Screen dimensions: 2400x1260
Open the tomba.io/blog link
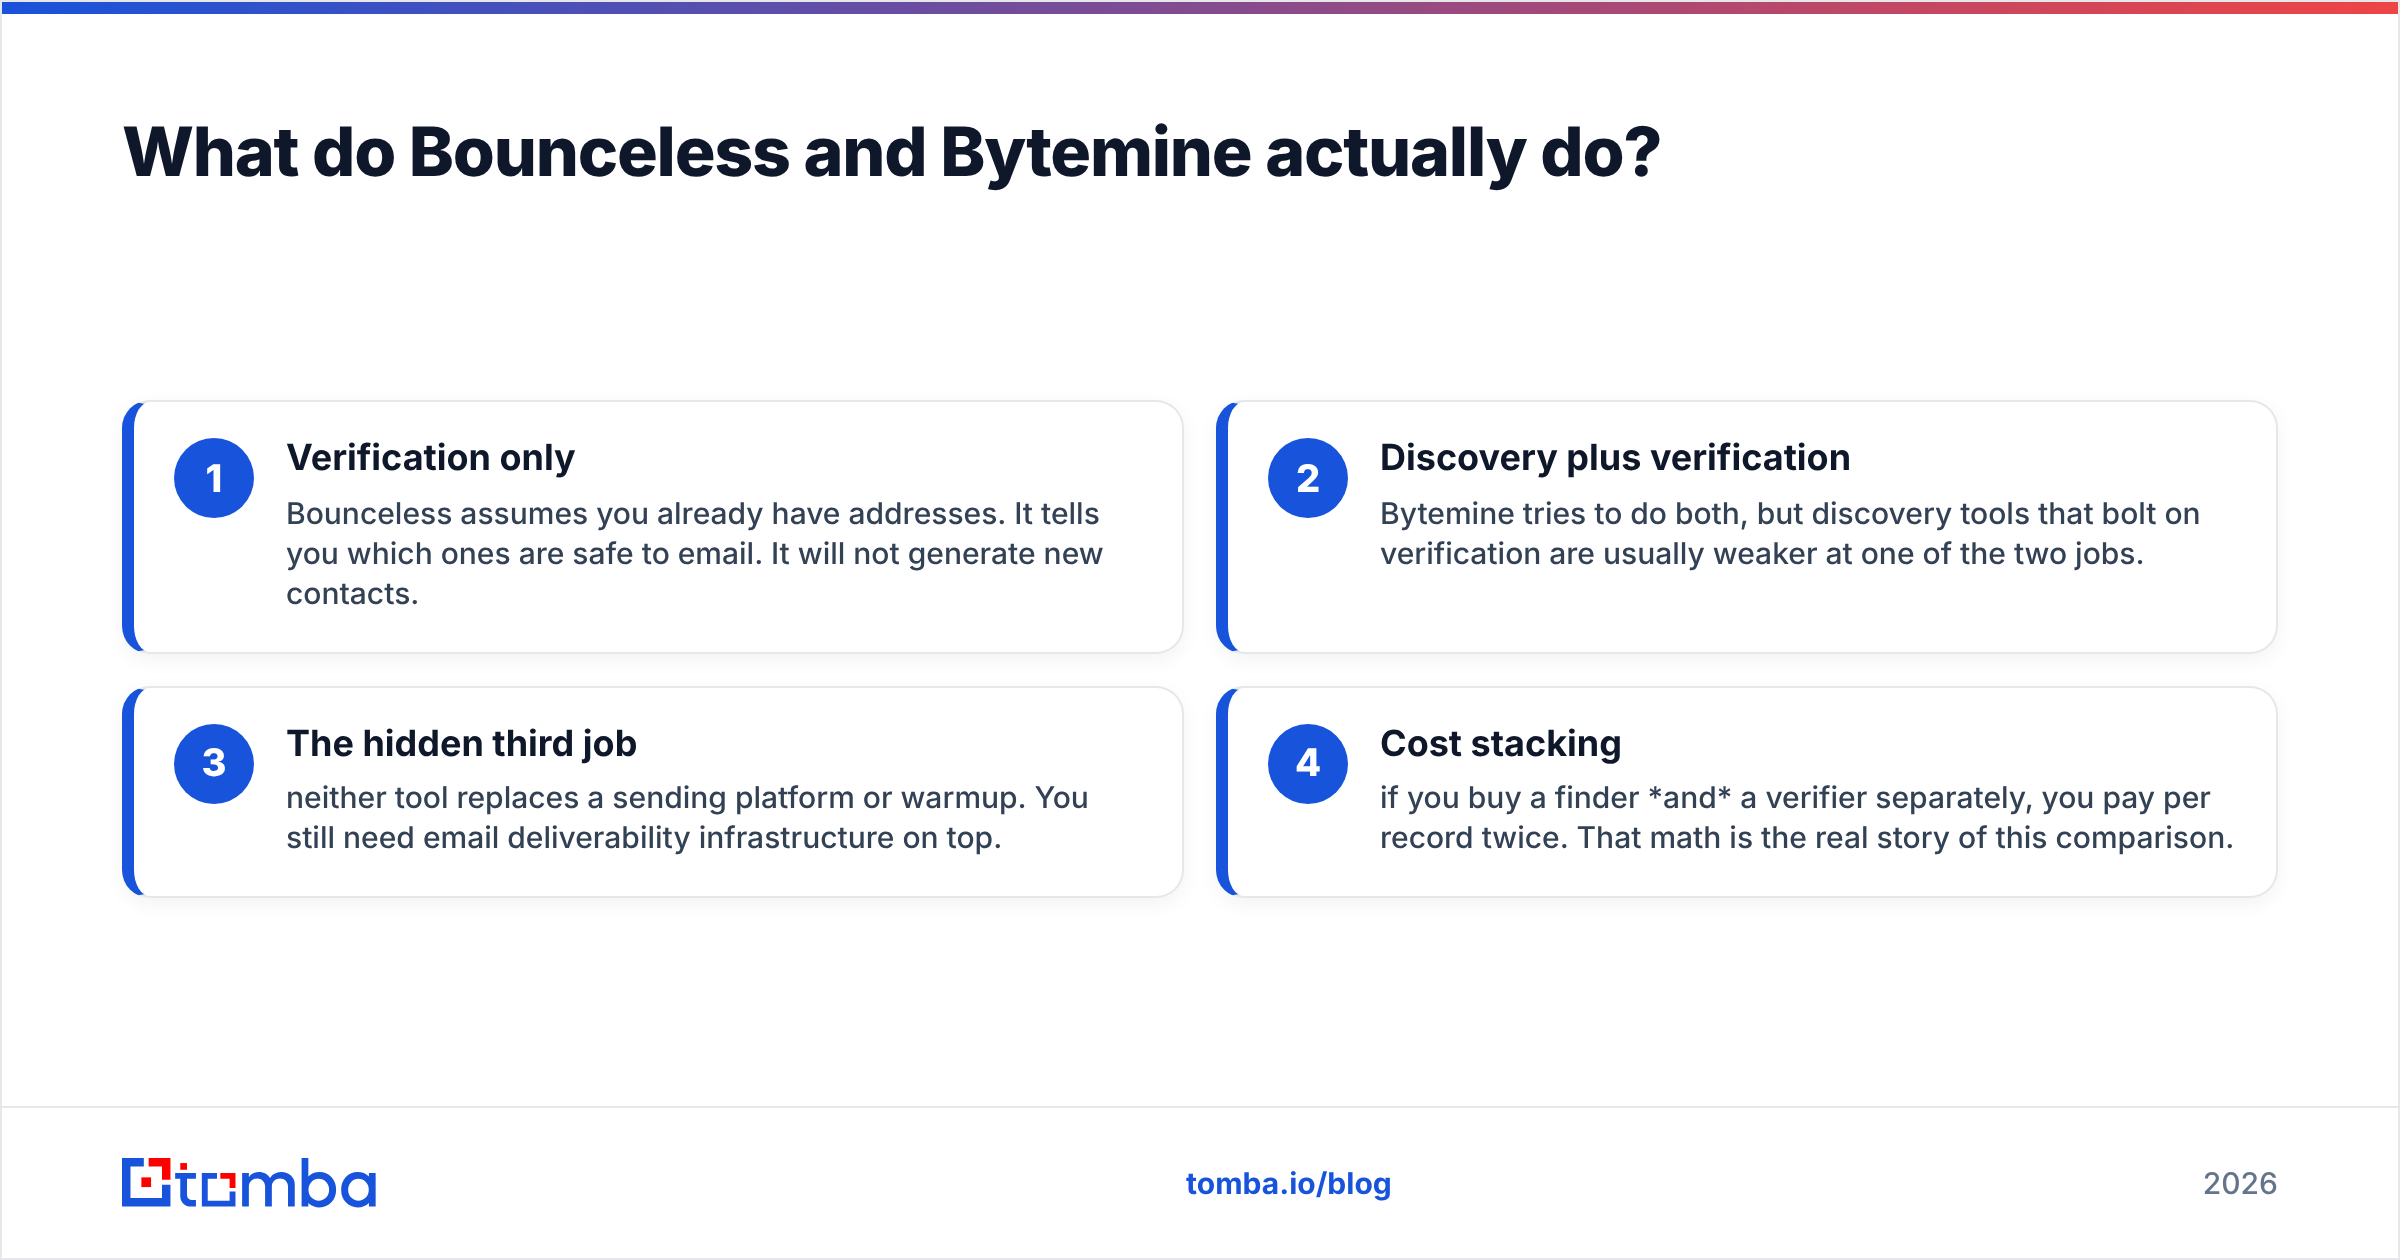[1288, 1184]
